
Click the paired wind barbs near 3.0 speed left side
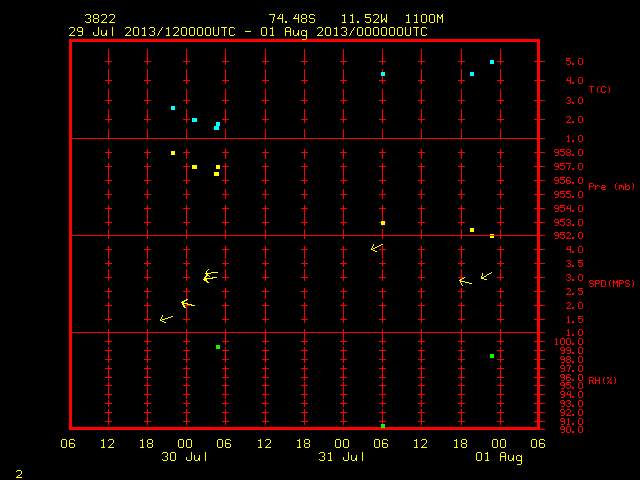(211, 276)
